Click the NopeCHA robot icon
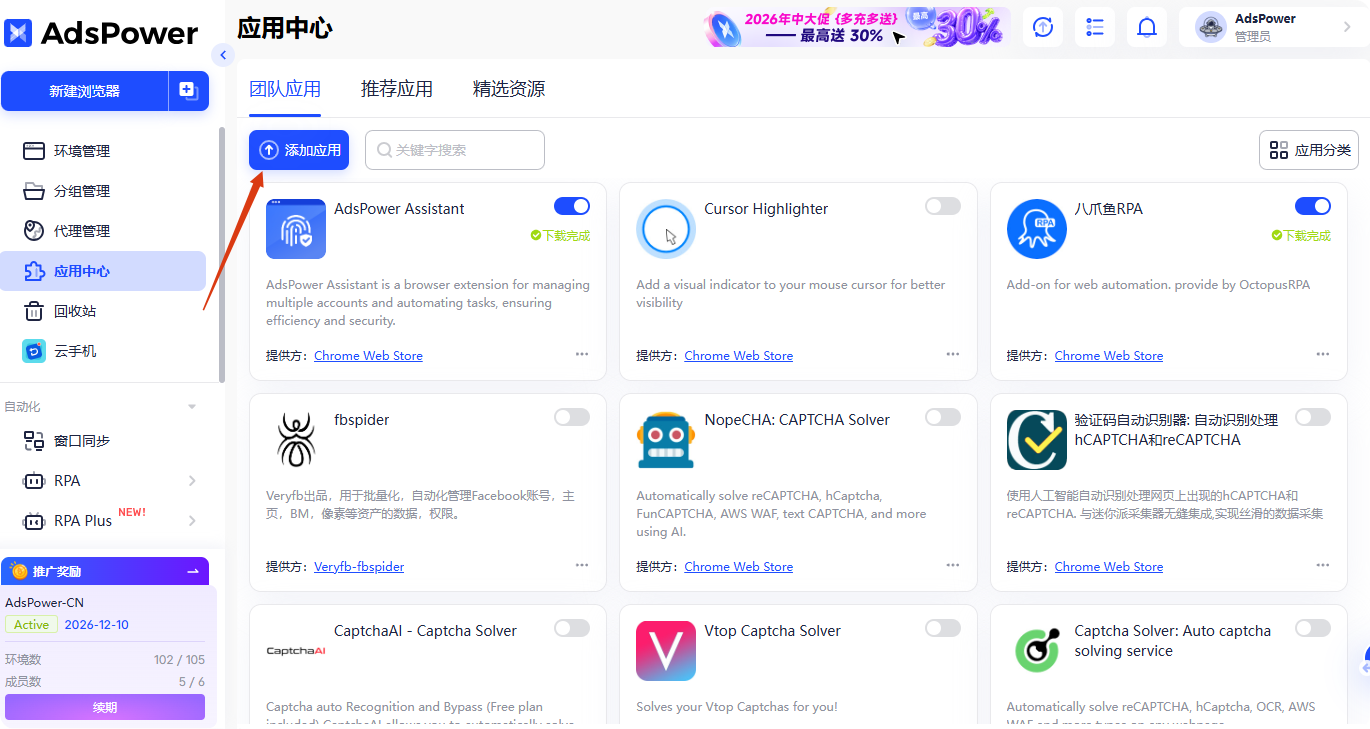Image resolution: width=1370 pixels, height=729 pixels. pos(666,440)
